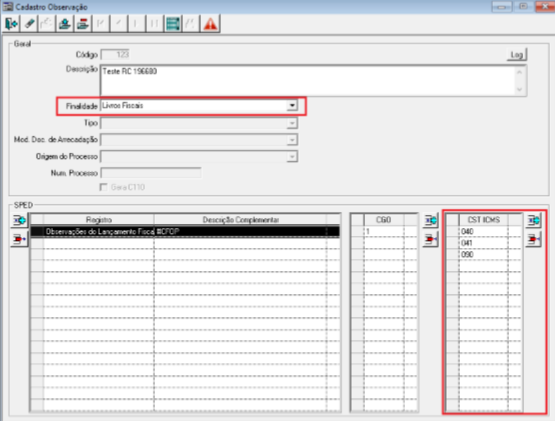Click the disabled last record icon

tap(155, 24)
